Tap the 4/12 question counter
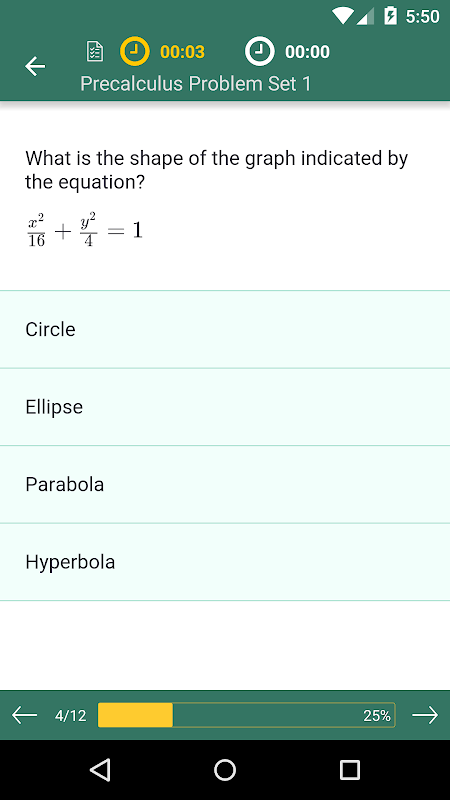This screenshot has width=450, height=800. 70,716
